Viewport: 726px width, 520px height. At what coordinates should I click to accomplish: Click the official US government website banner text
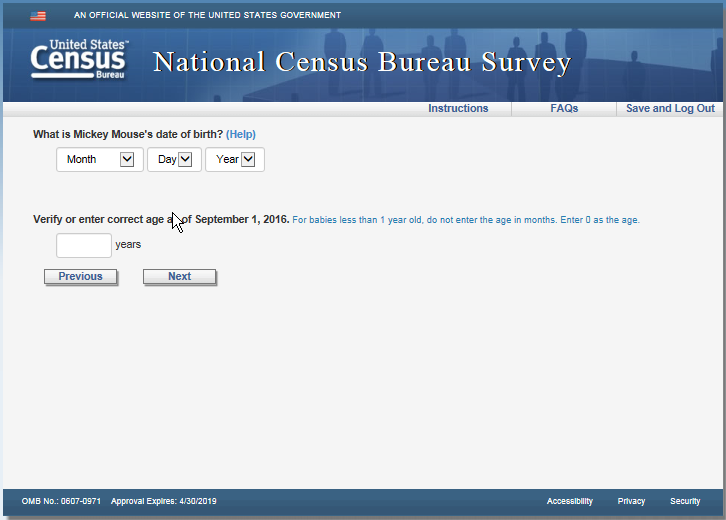point(207,16)
